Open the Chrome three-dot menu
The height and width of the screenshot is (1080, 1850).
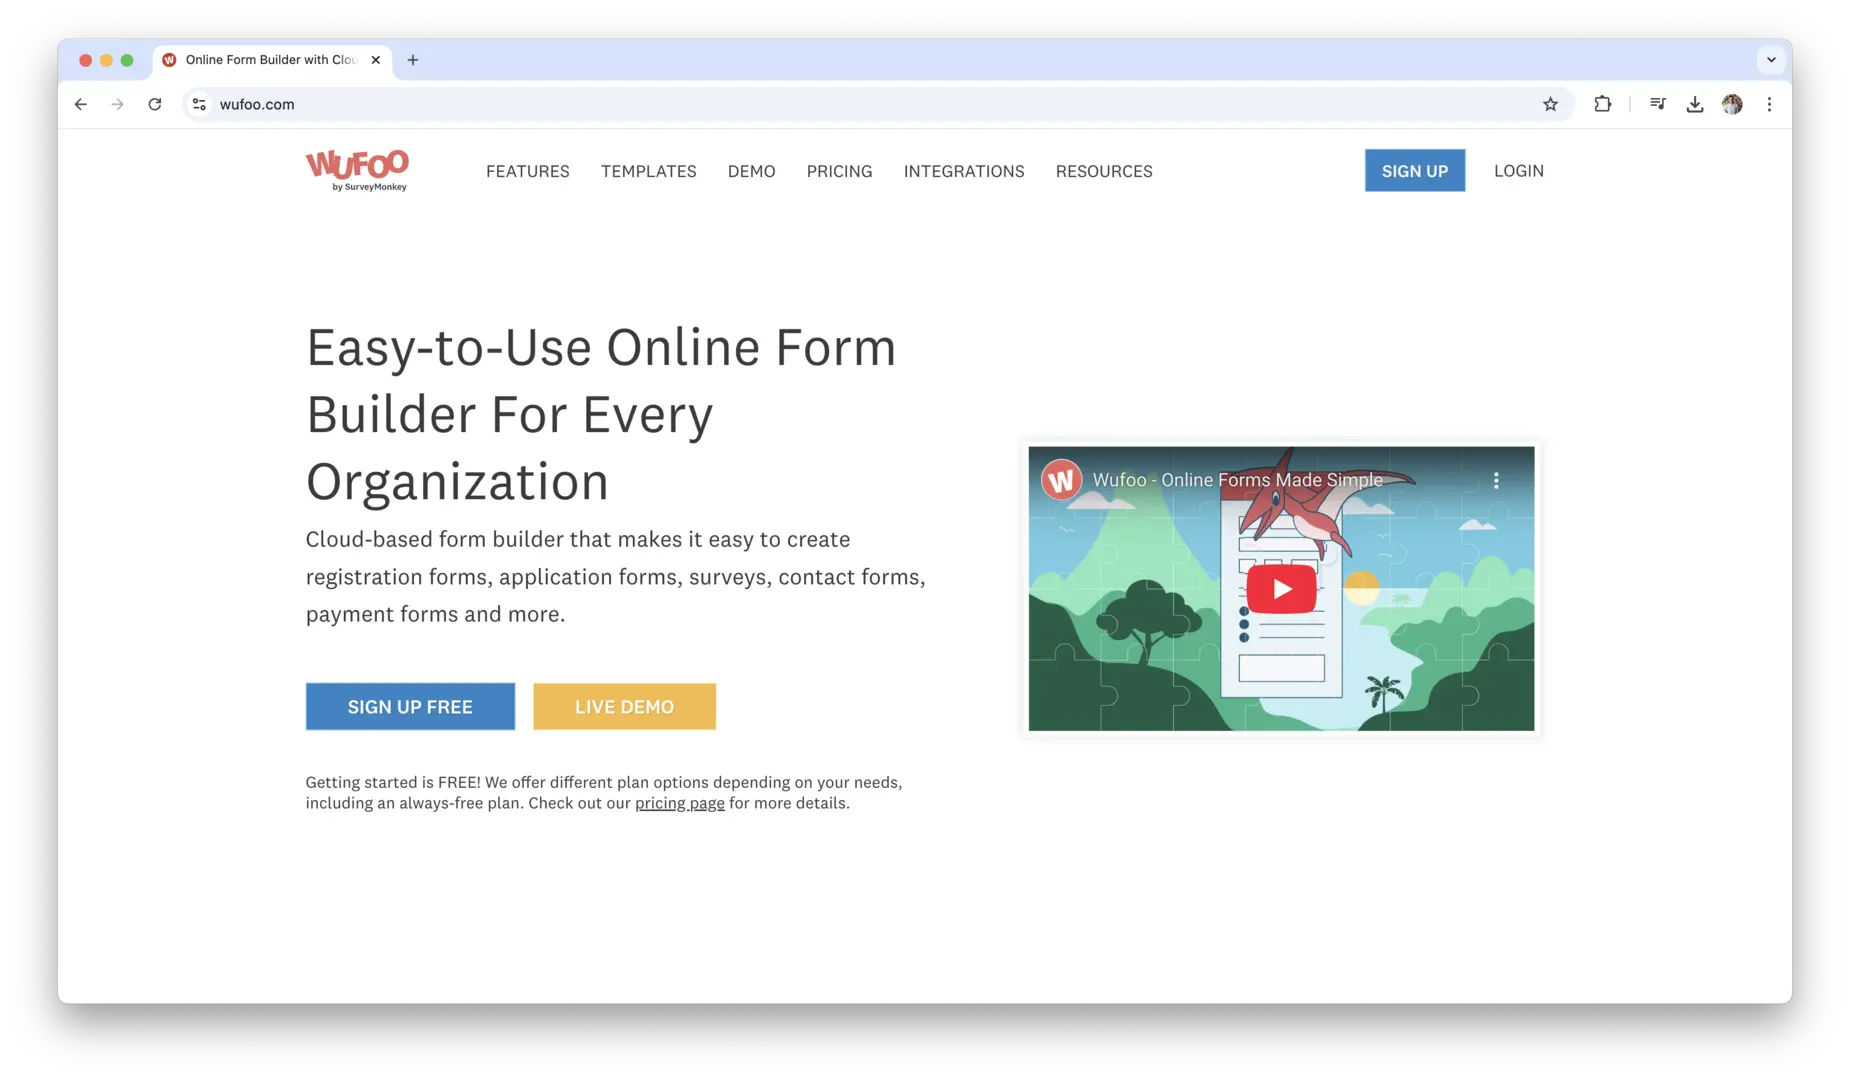pos(1769,104)
